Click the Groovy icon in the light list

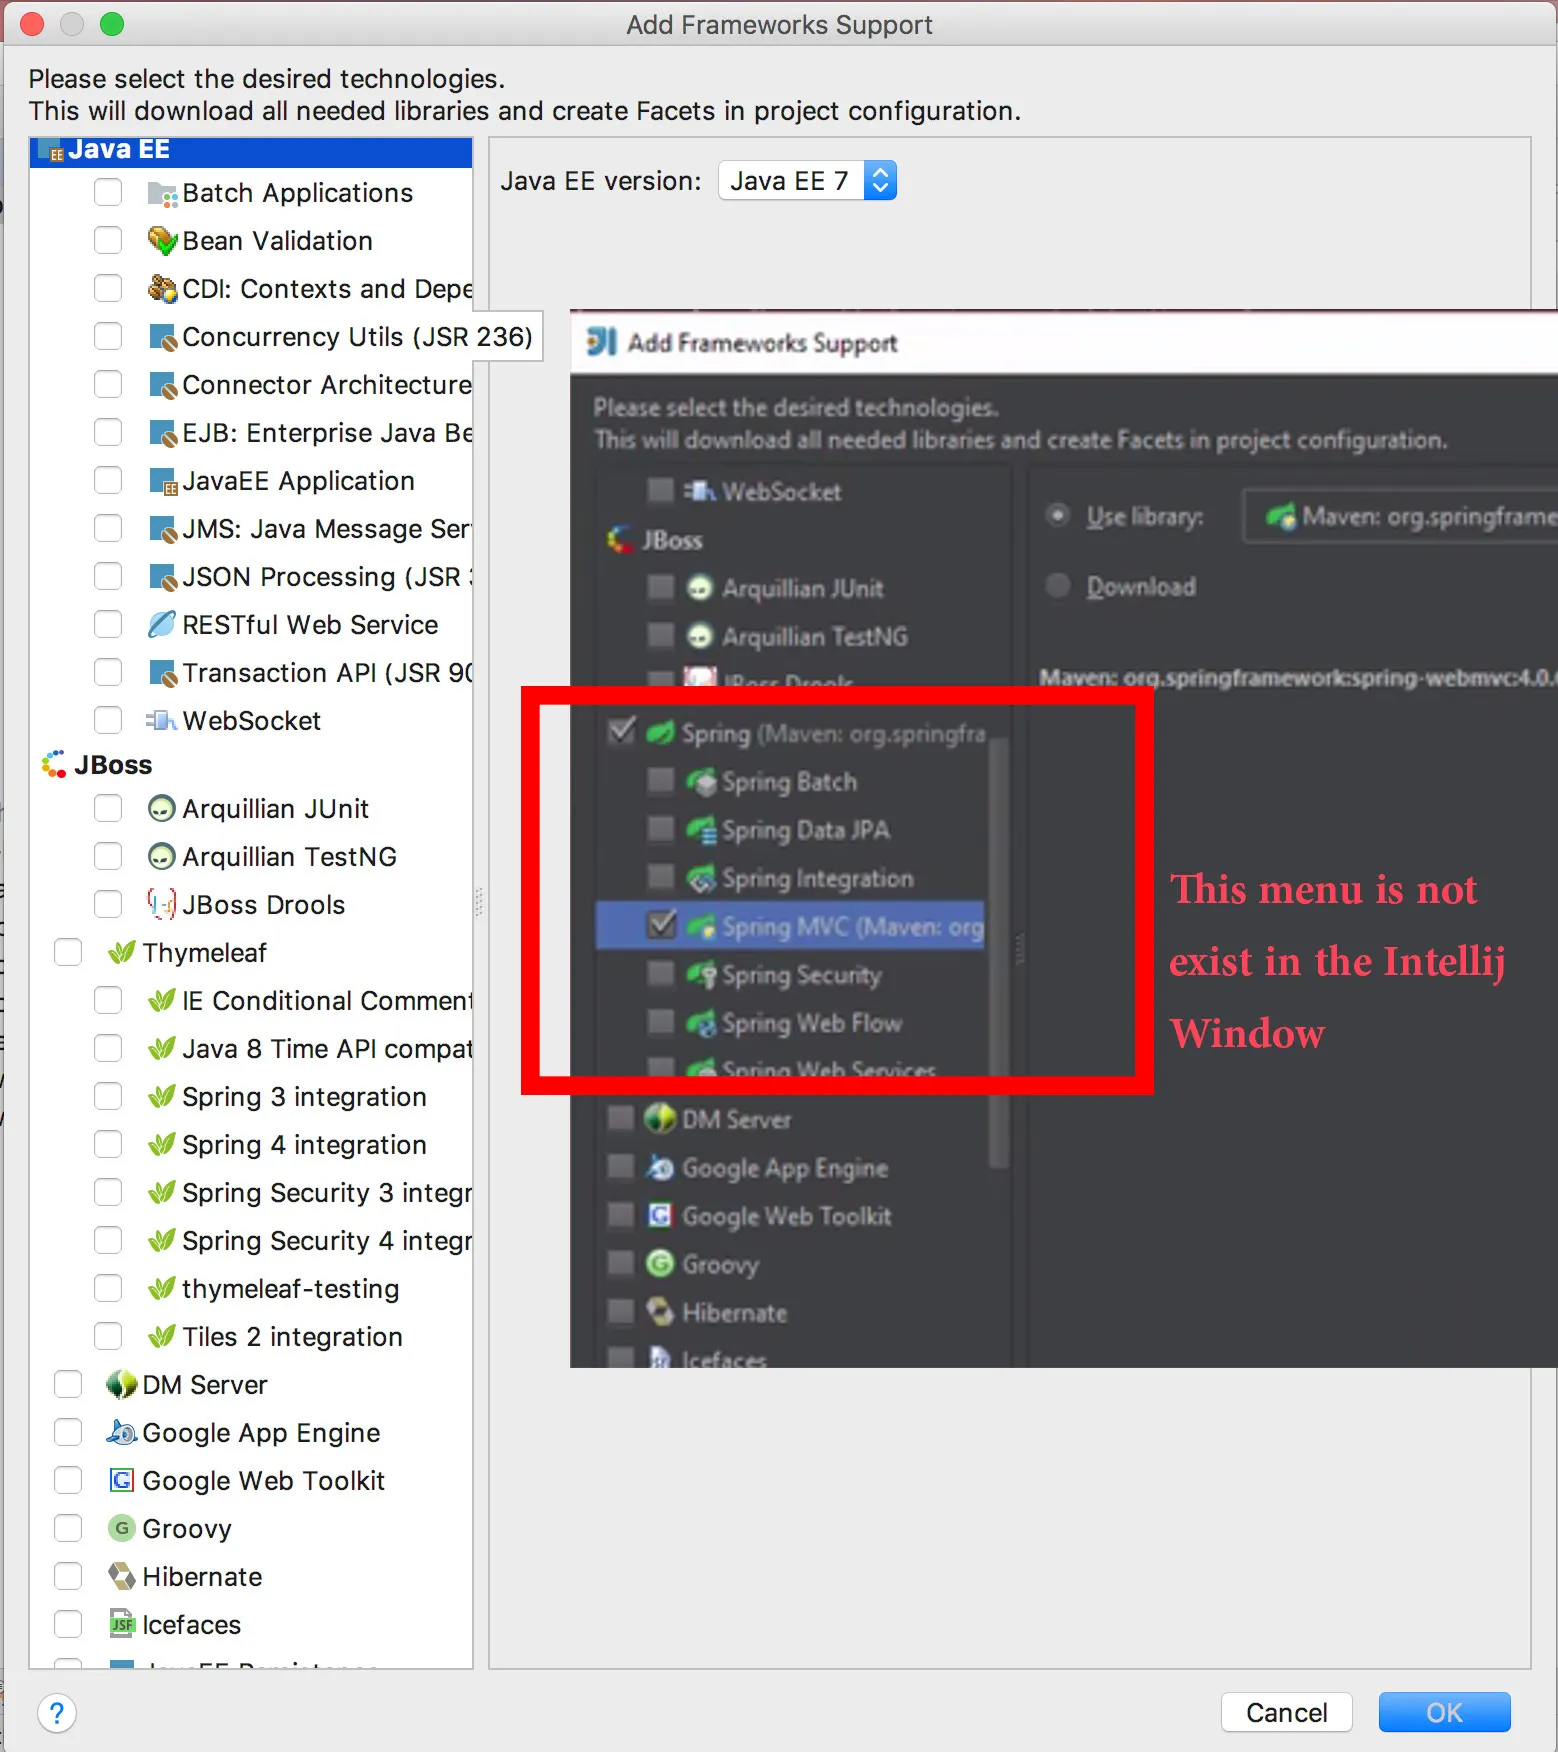coord(122,1529)
